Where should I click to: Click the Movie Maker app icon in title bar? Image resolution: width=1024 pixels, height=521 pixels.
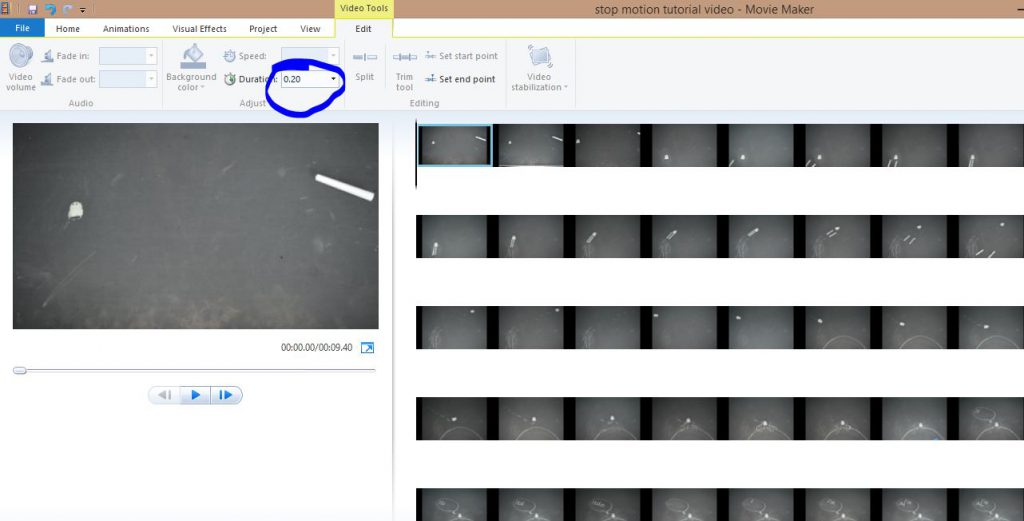(6, 9)
